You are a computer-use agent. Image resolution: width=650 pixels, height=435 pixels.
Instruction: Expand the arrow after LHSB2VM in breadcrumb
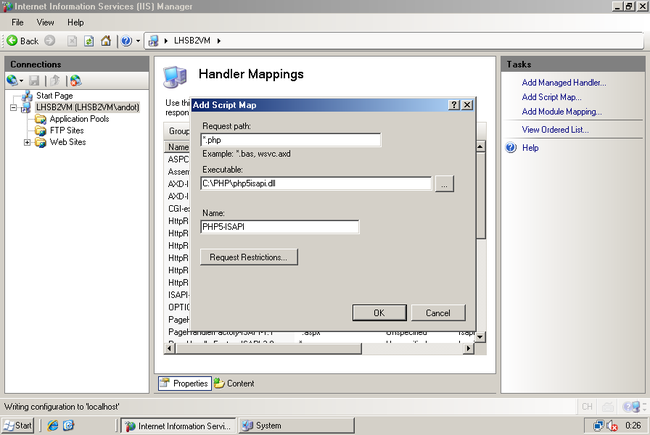click(218, 41)
